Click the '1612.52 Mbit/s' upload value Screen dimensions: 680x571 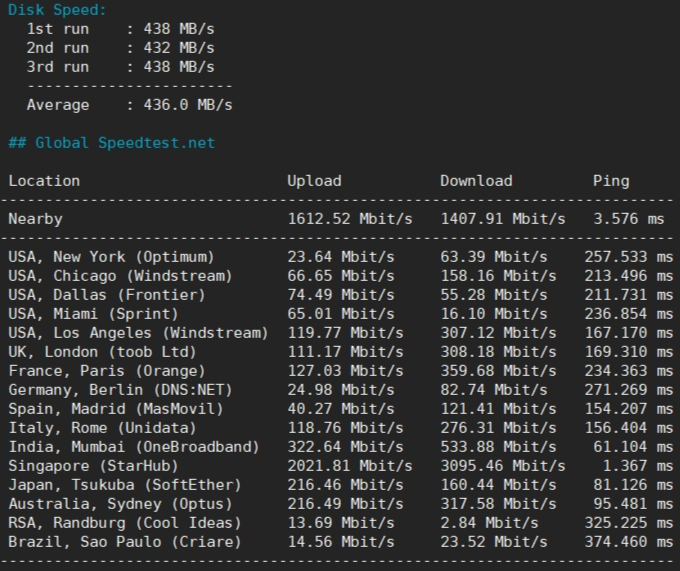[x=350, y=219]
